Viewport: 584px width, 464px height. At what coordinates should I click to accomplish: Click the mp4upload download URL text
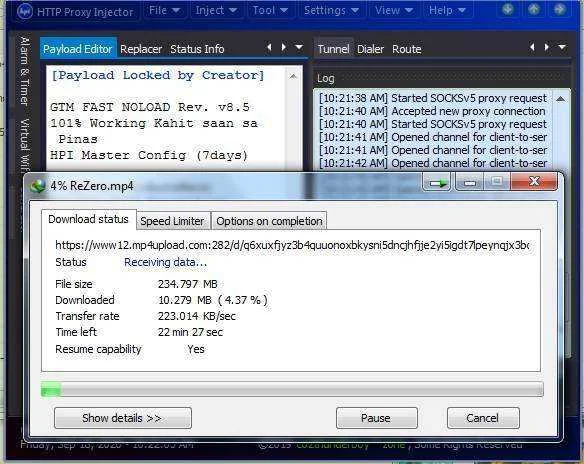click(x=292, y=245)
